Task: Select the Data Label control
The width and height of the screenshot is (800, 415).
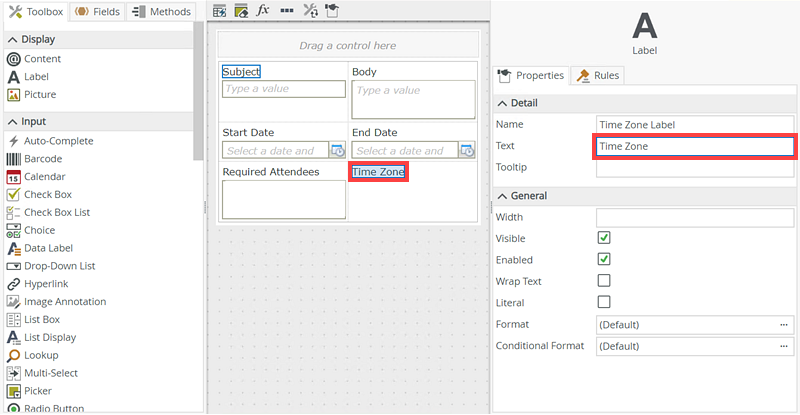Action: [40, 248]
